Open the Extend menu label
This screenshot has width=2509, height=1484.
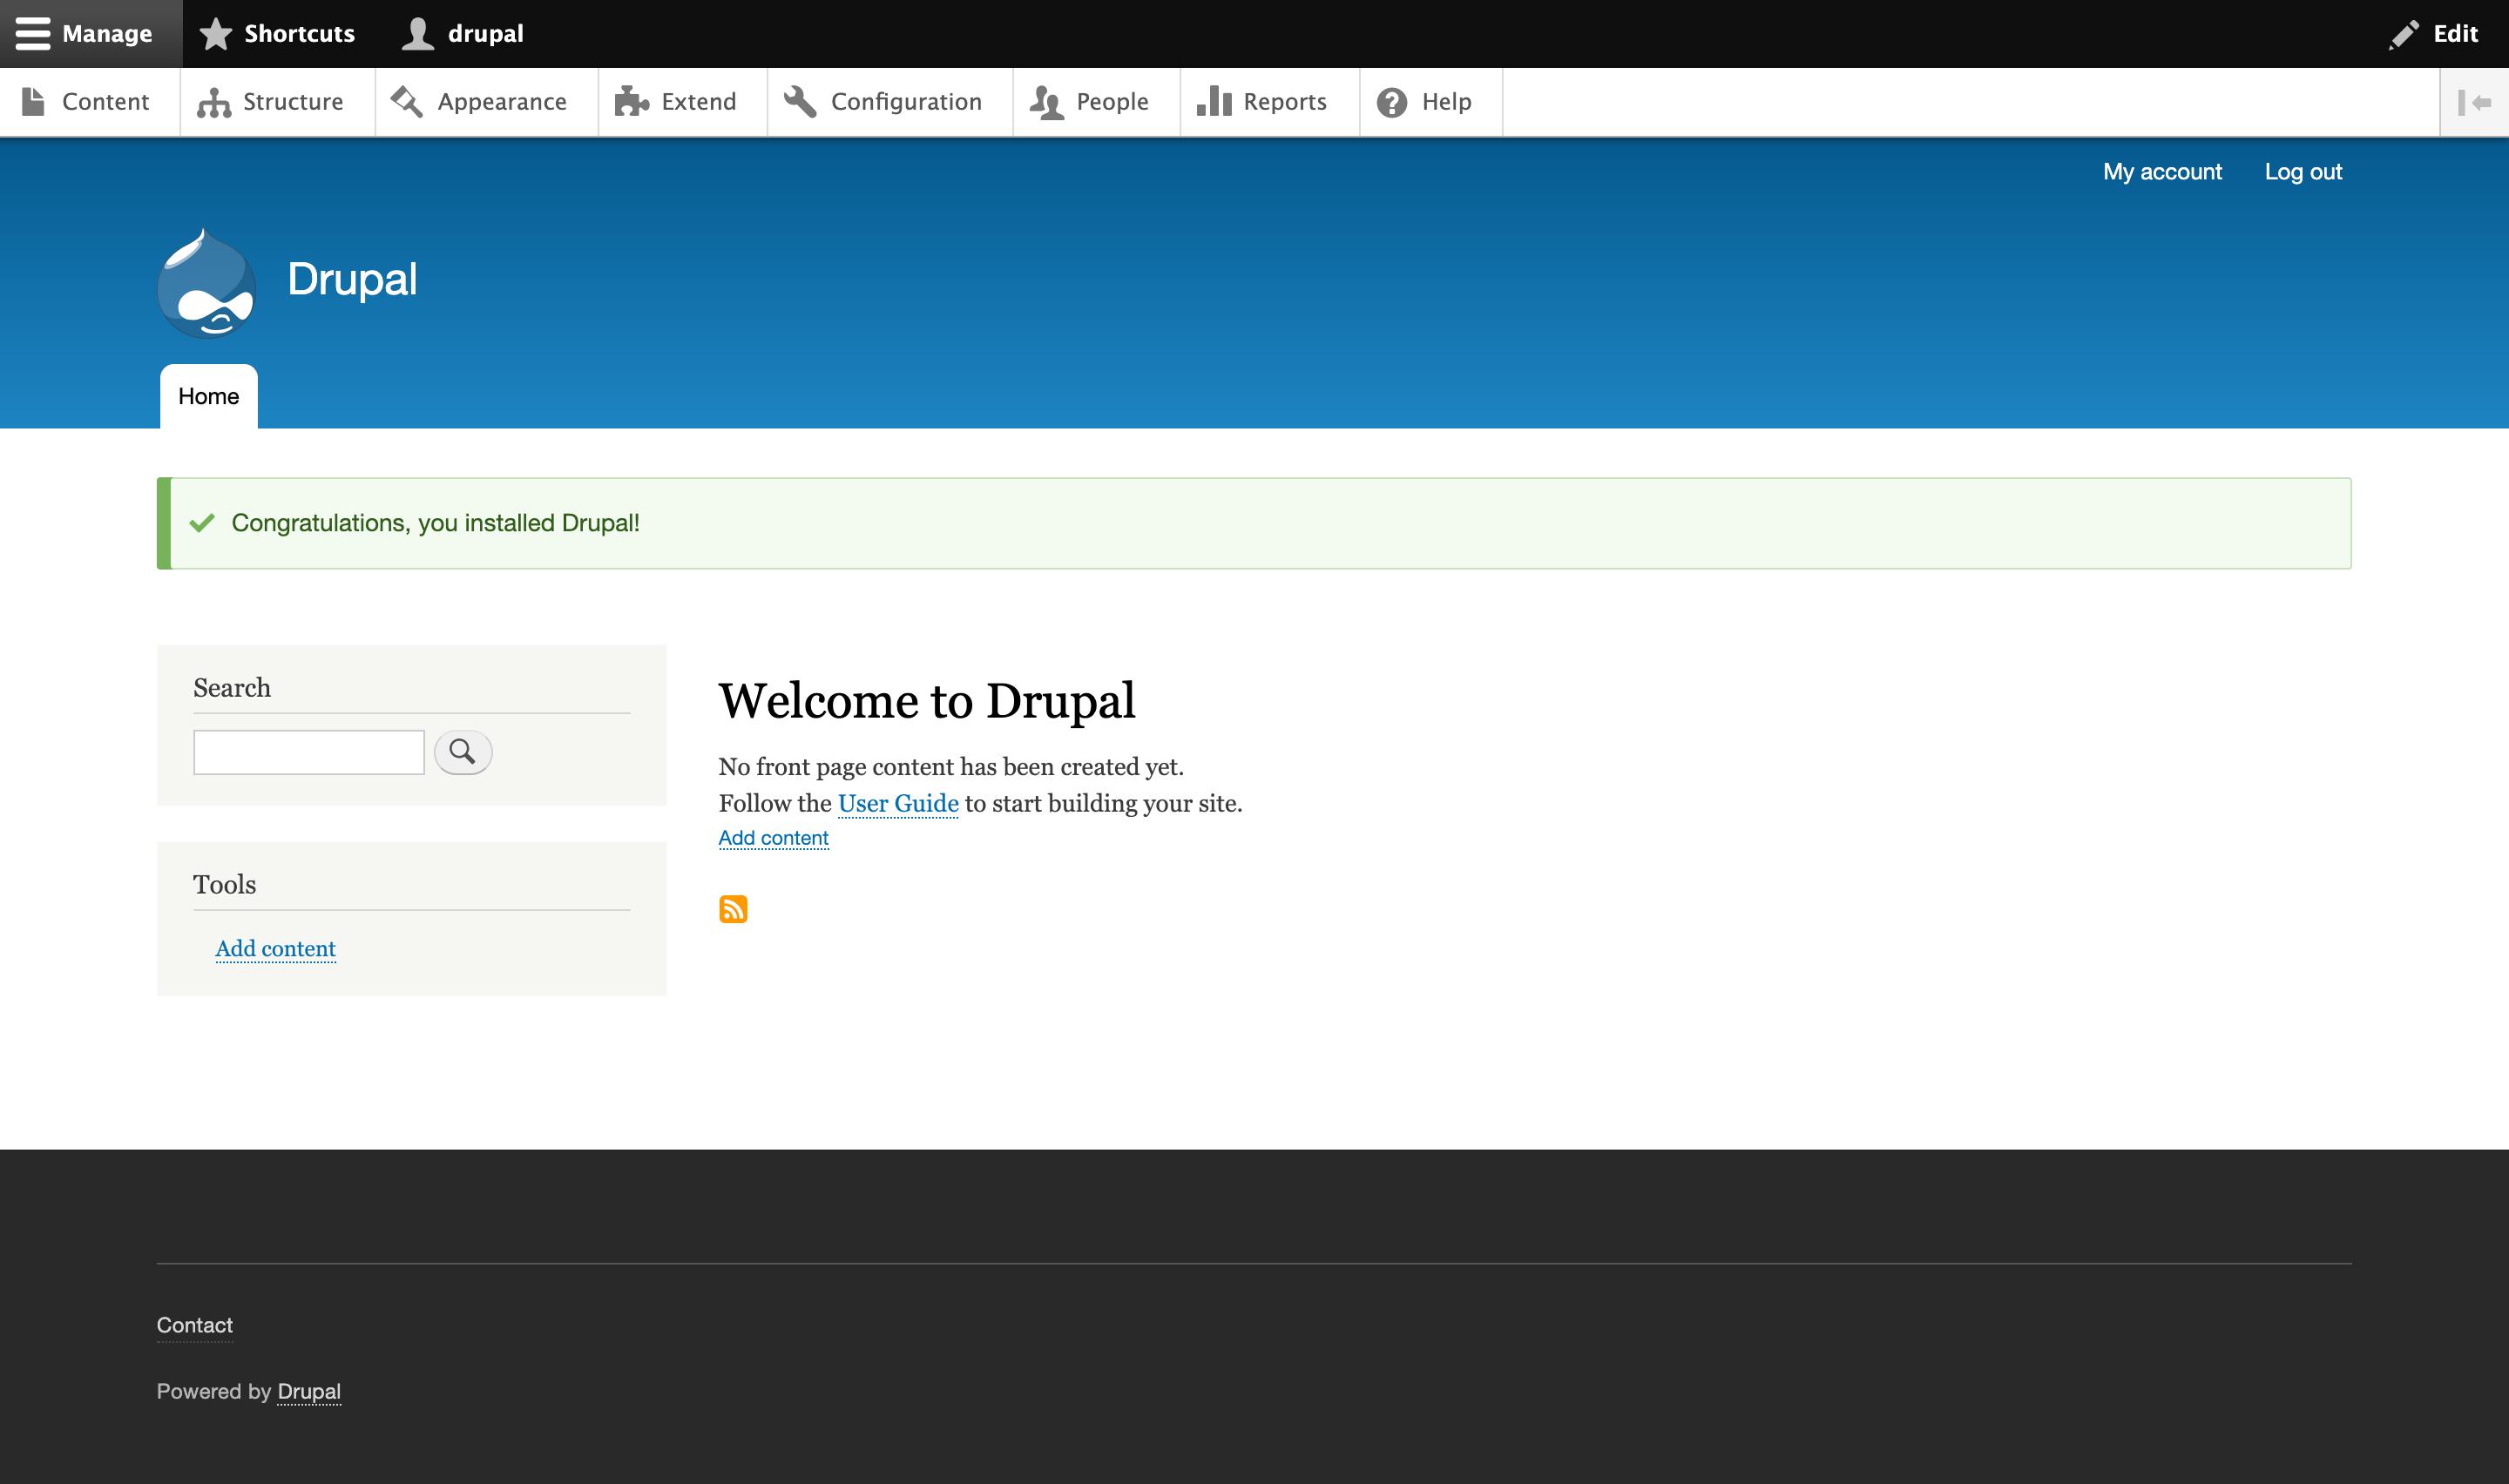coord(698,101)
